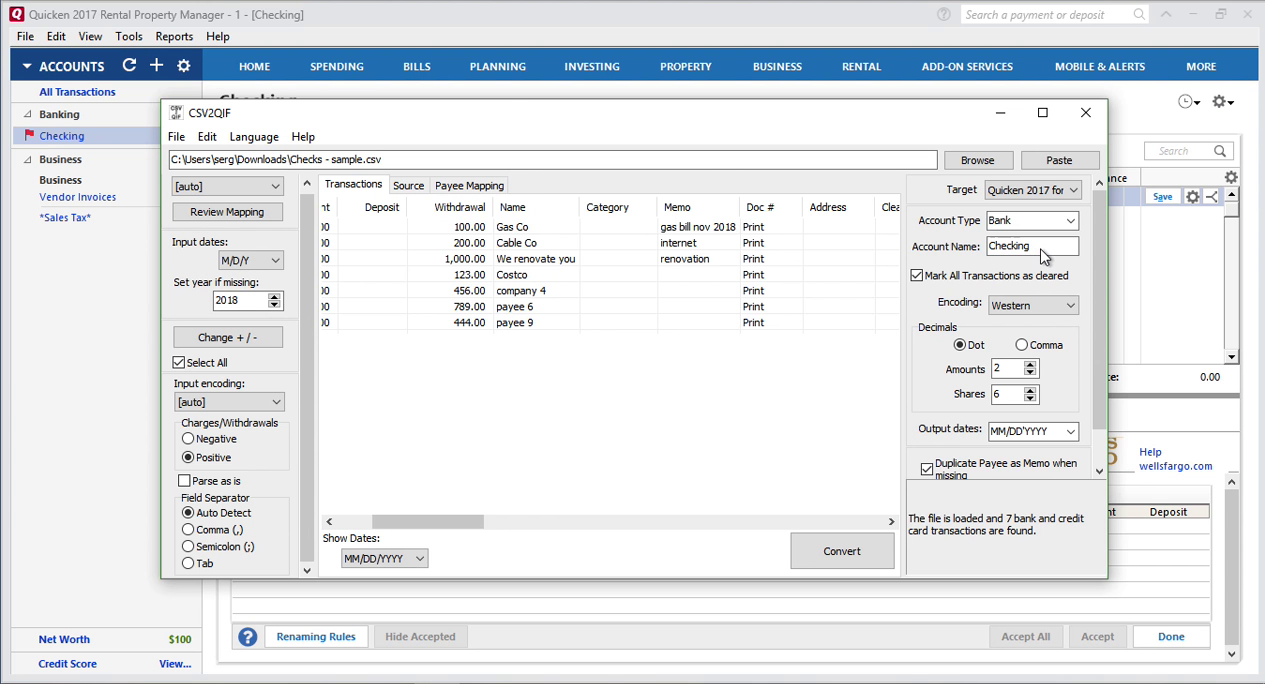The image size is (1265, 684).
Task: Click the Save button in register row
Action: (1162, 197)
